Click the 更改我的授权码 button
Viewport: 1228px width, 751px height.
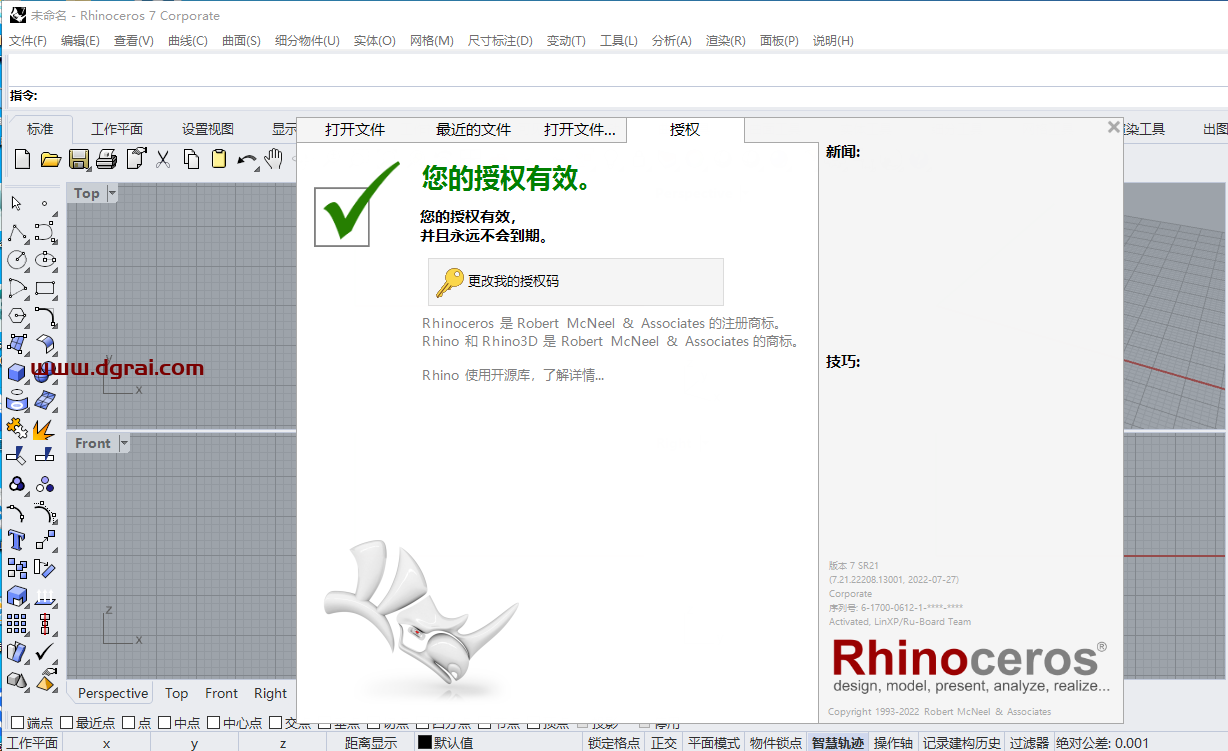(x=575, y=282)
